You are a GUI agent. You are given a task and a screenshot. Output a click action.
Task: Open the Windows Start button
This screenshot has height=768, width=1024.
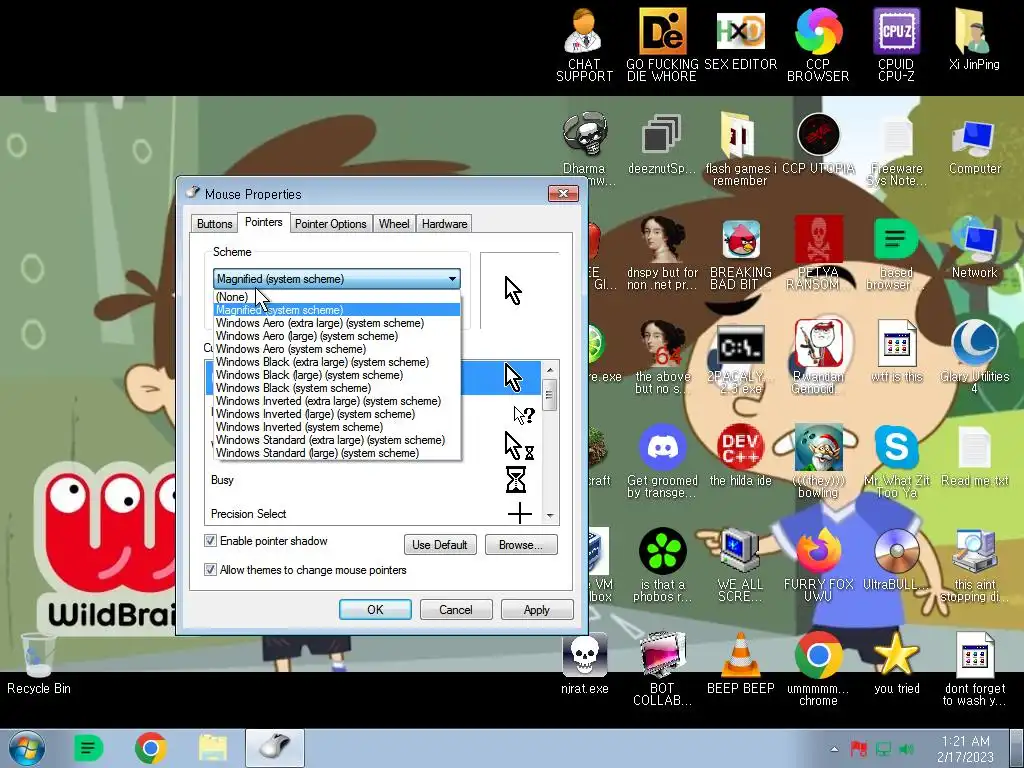(x=27, y=748)
